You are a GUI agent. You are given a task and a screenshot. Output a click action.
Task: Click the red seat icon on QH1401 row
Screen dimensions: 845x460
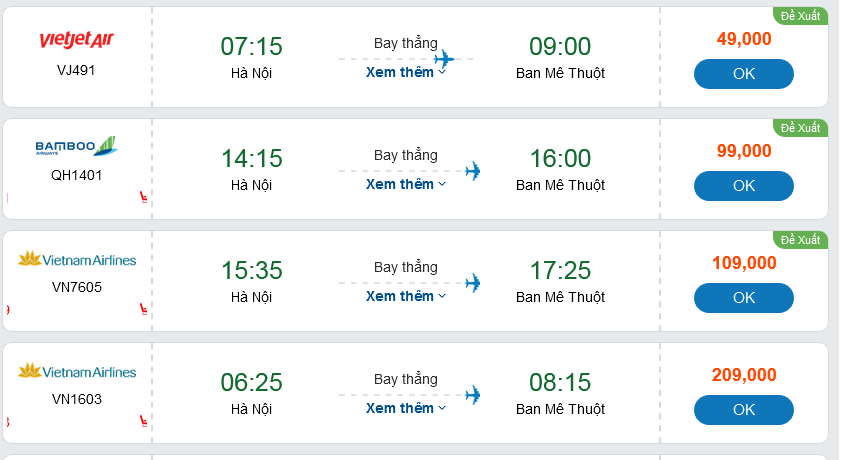[x=142, y=198]
